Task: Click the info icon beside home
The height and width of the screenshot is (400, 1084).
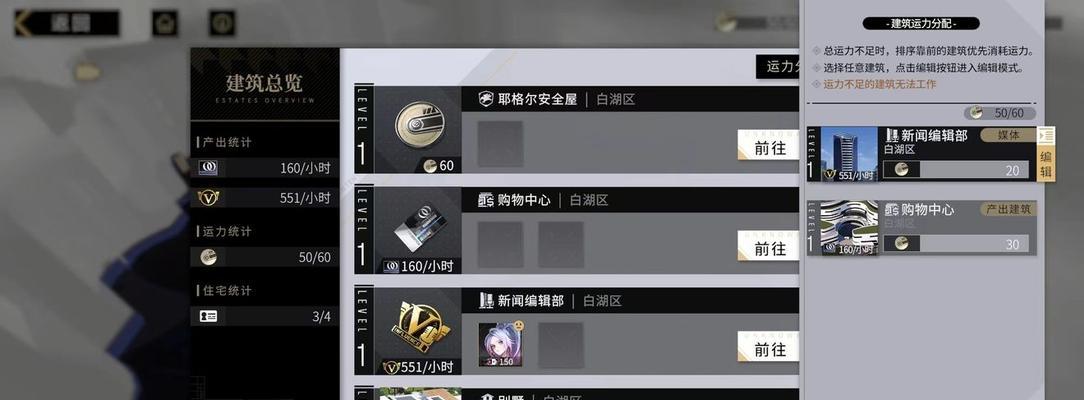Action: 222,23
